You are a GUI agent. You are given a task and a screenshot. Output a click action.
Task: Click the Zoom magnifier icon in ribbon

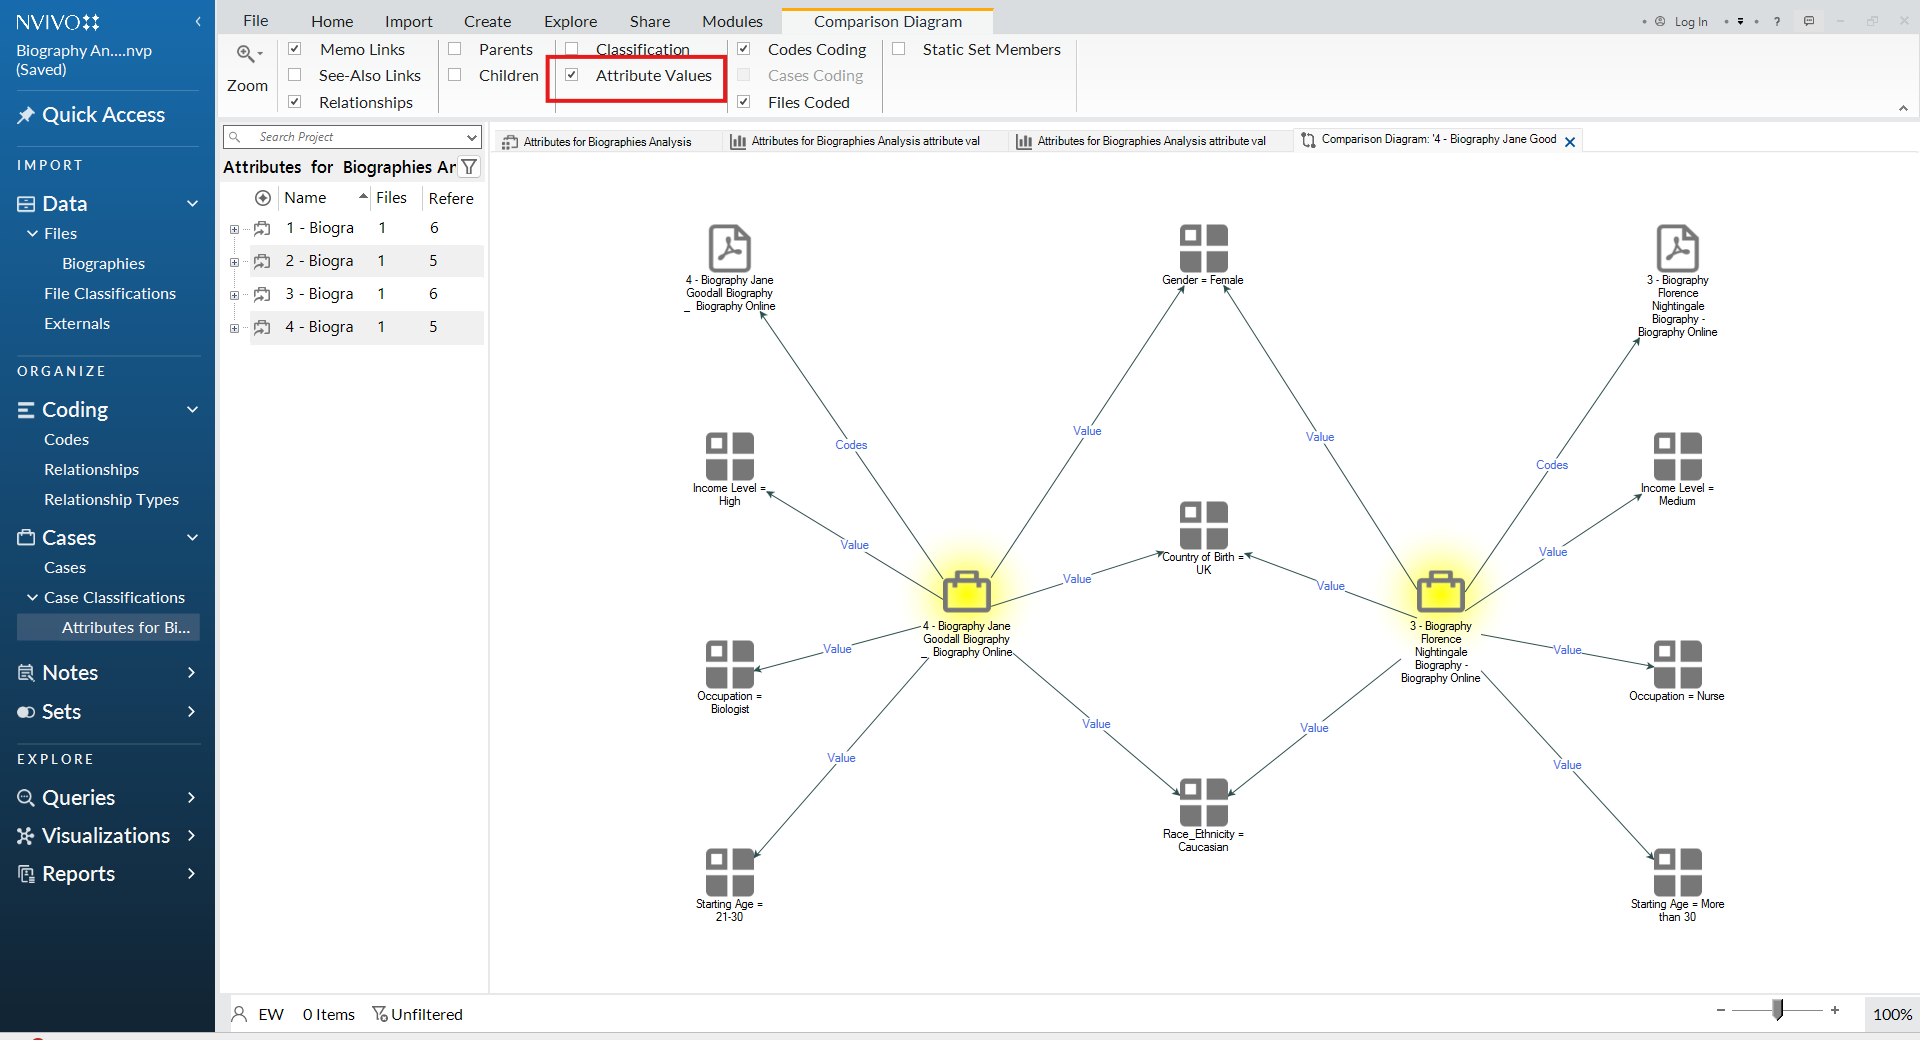(246, 54)
